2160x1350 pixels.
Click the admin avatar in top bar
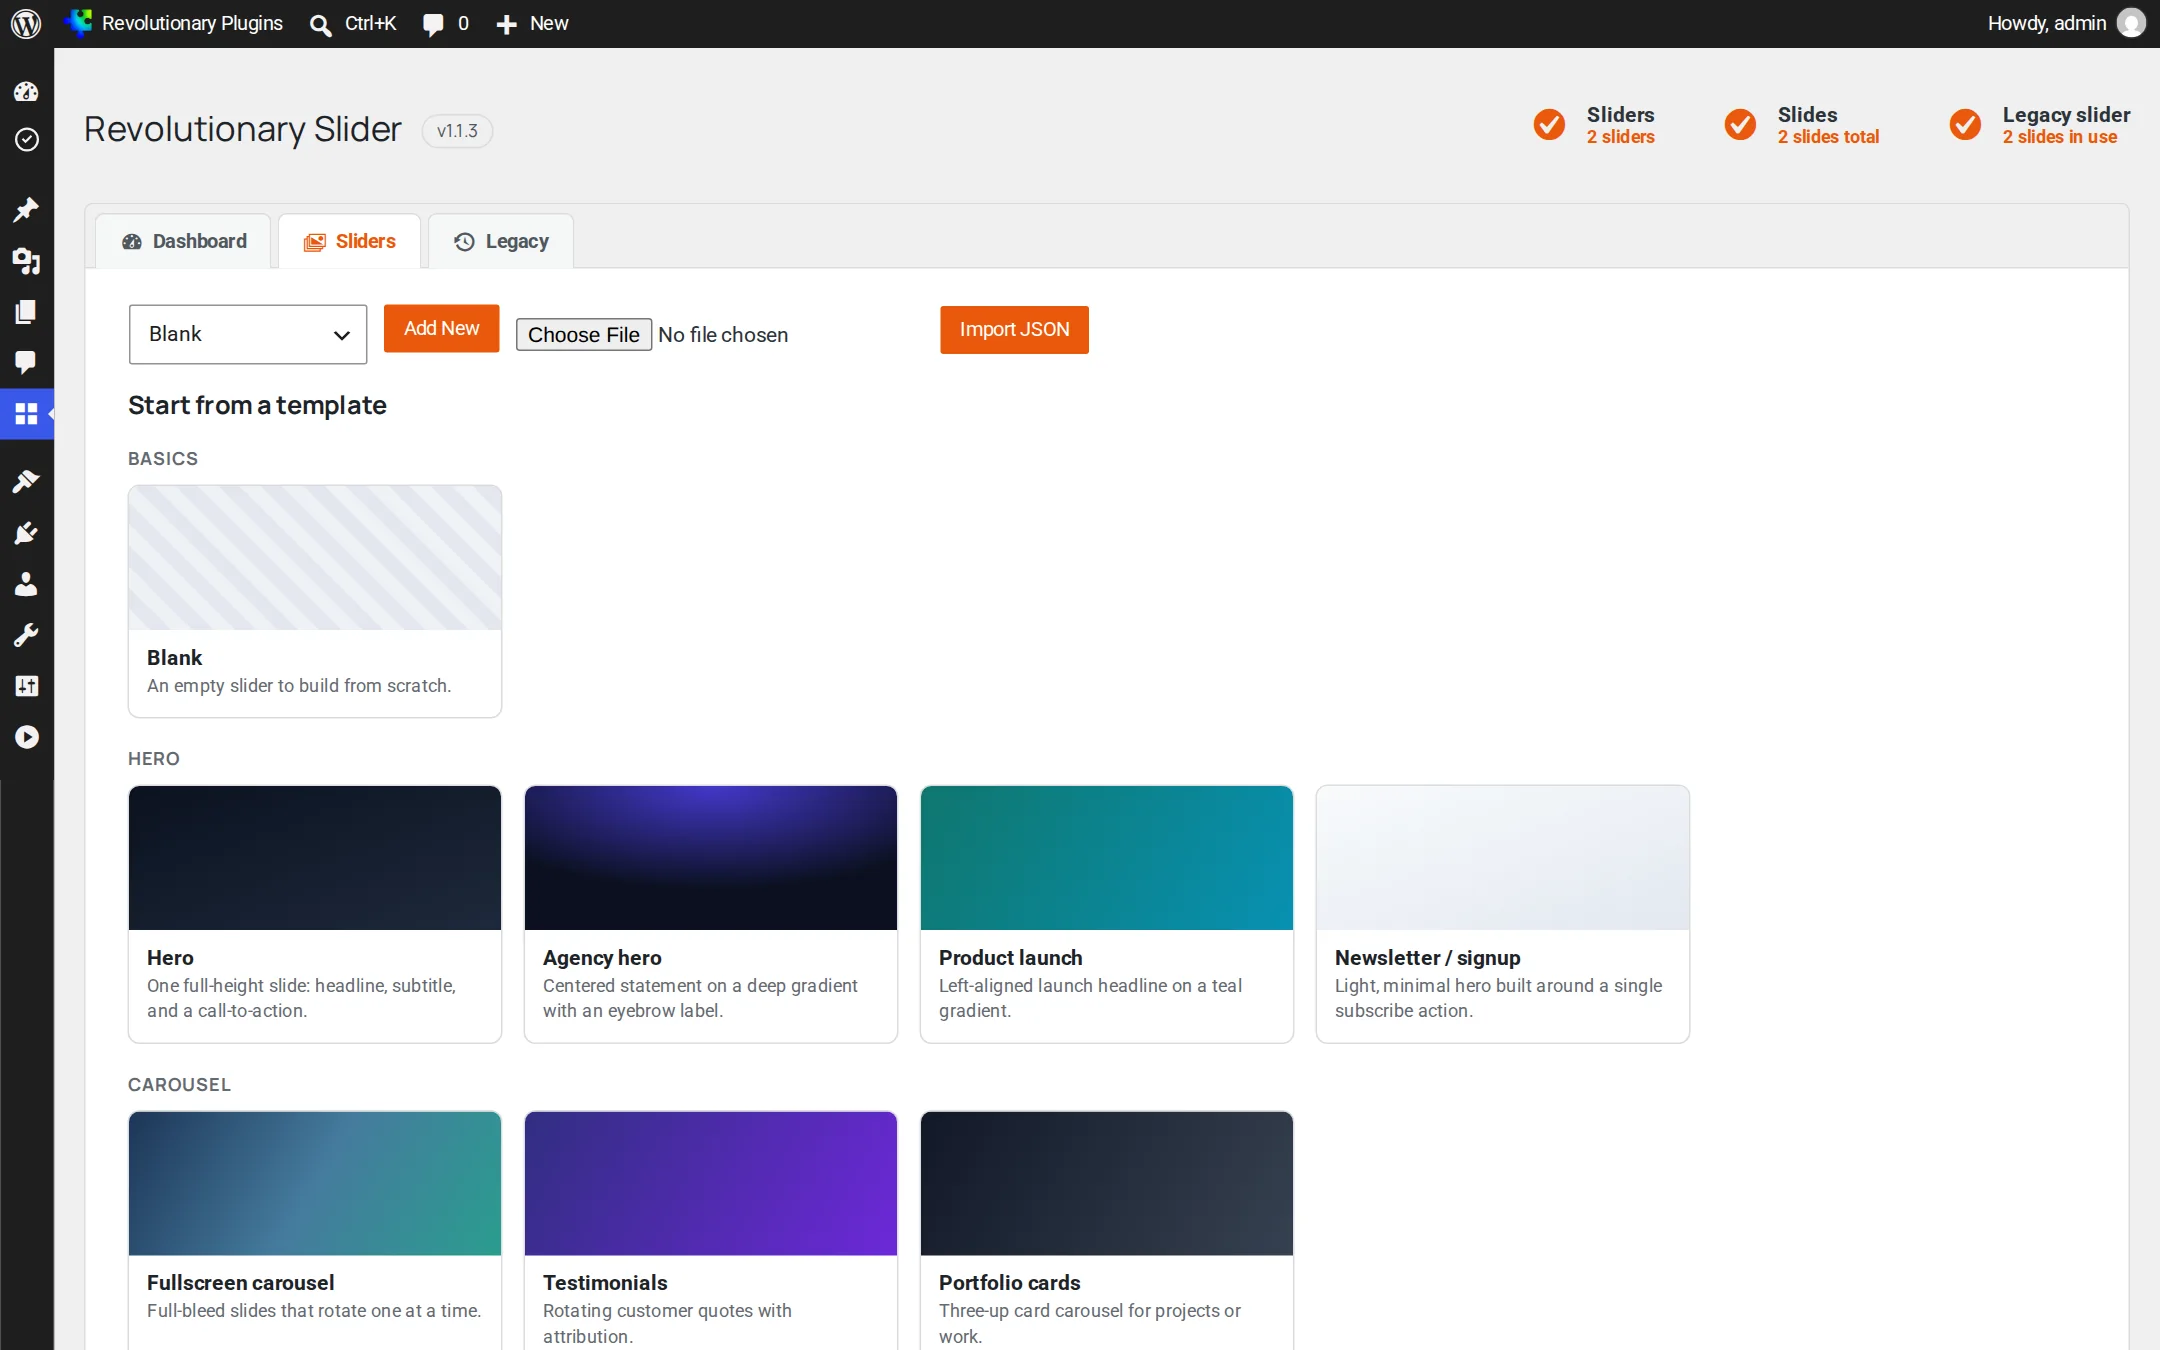pos(2131,23)
